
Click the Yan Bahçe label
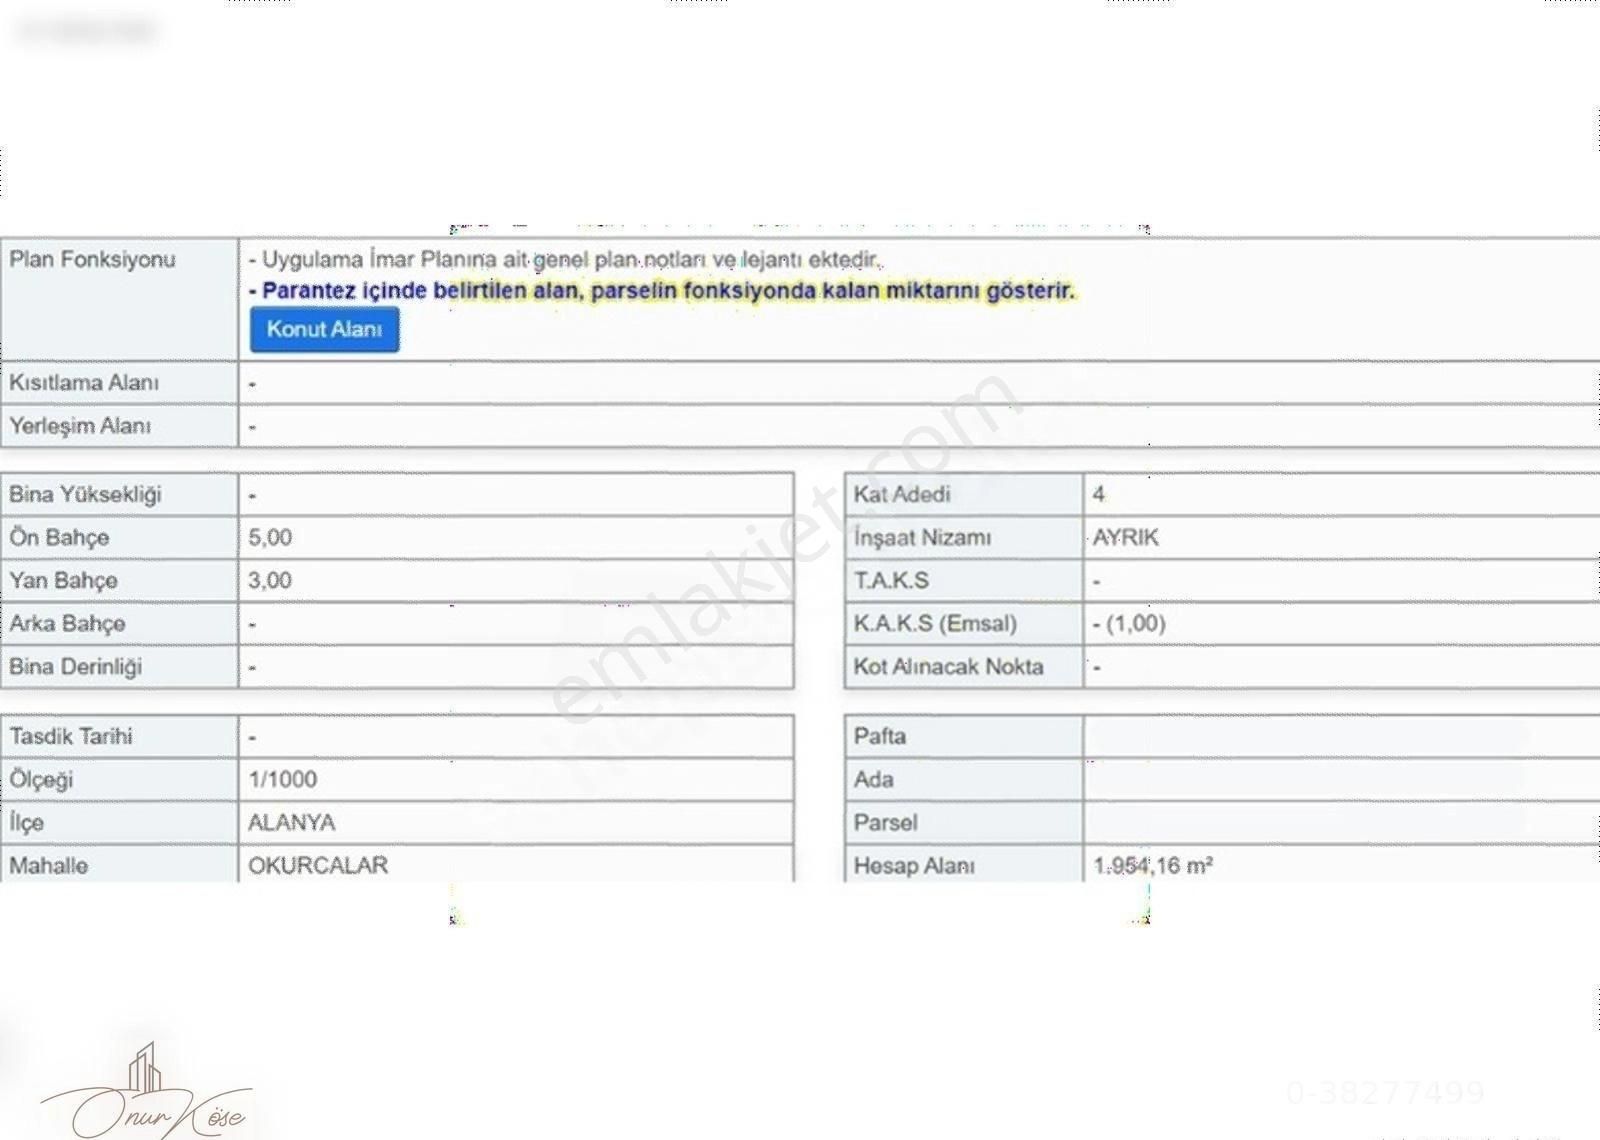(x=63, y=581)
